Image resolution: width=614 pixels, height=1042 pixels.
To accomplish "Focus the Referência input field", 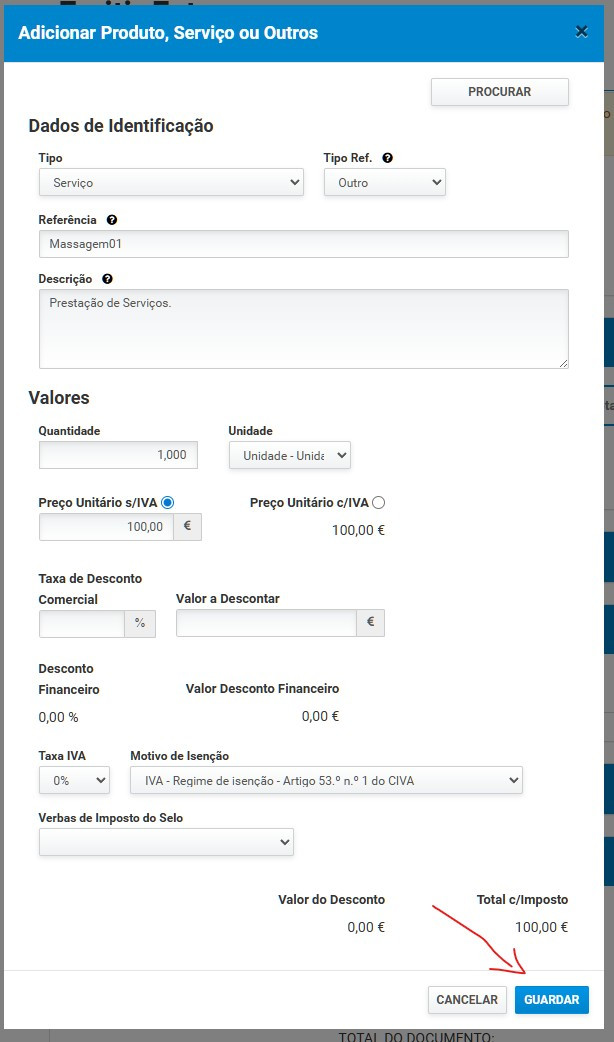I will coord(303,244).
